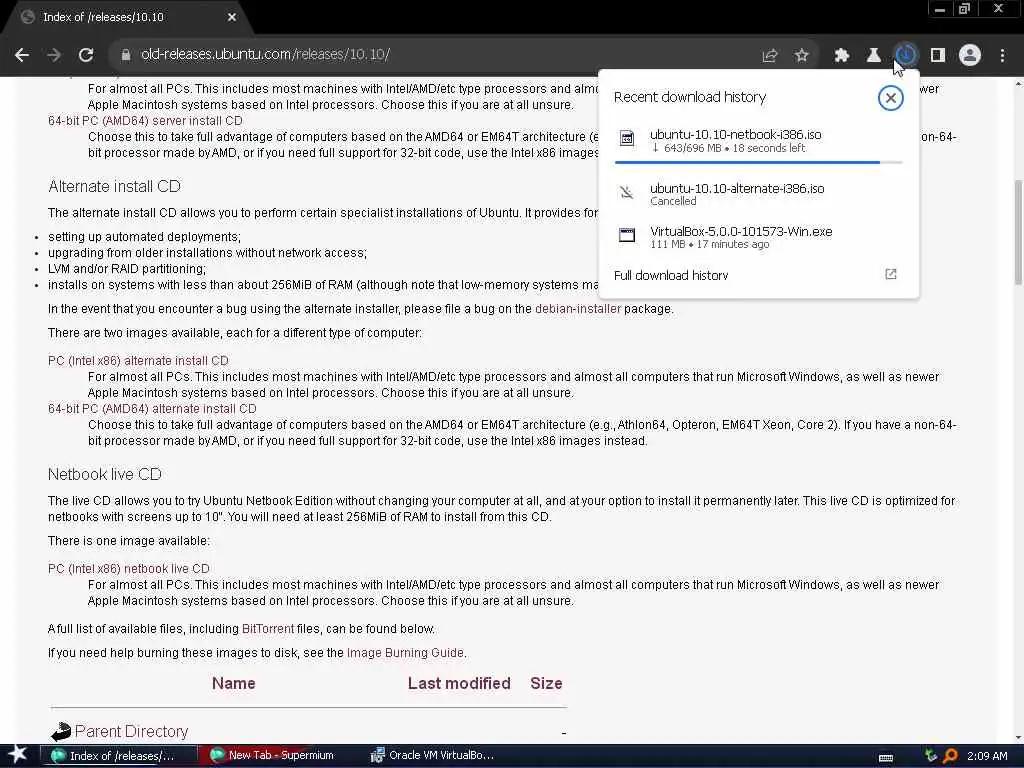The image size is (1024, 768).
Task: Open the side panel
Action: click(938, 56)
